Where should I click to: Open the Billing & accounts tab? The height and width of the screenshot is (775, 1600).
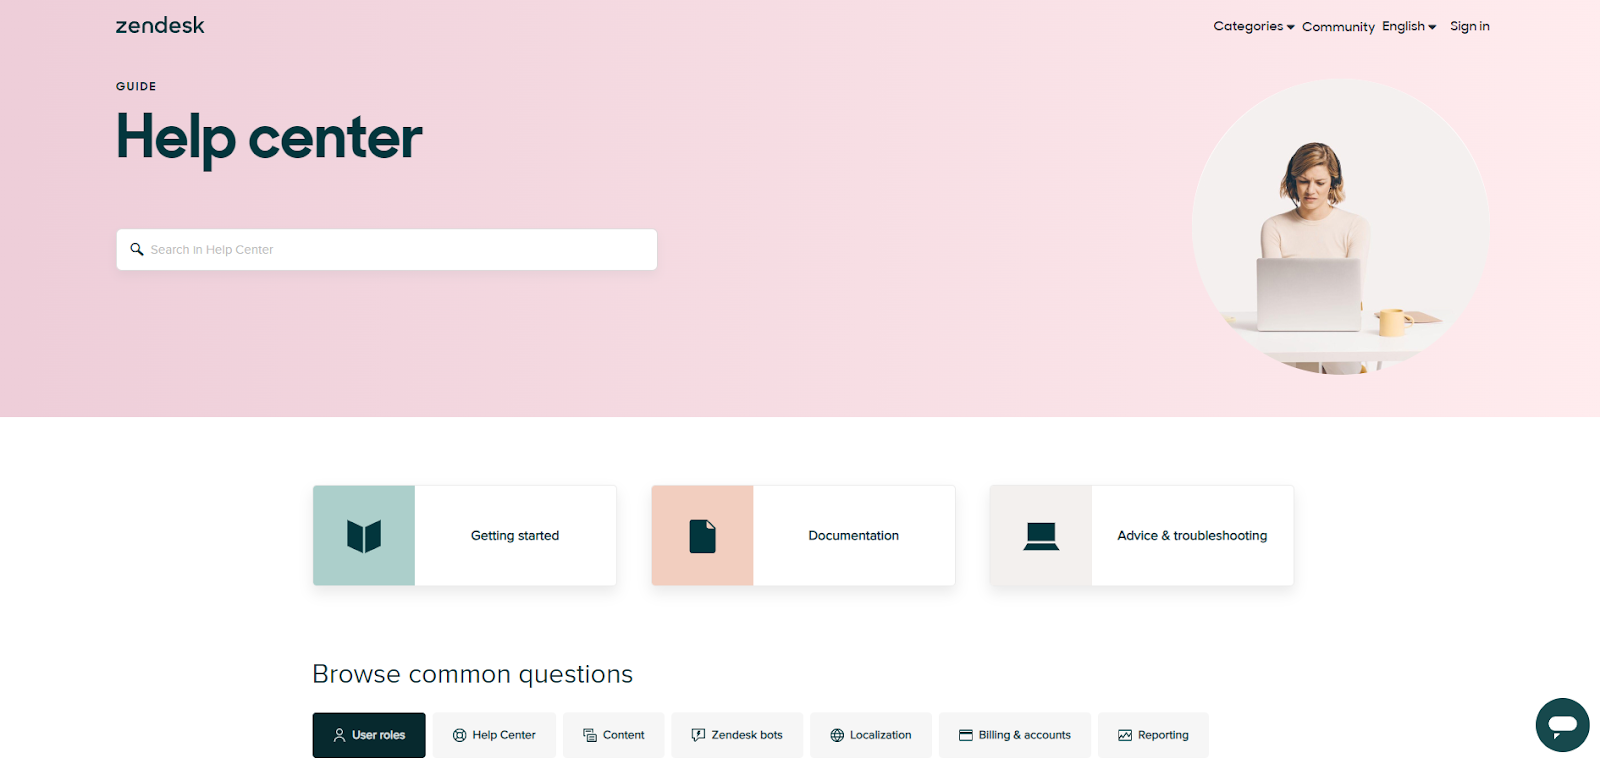(1015, 735)
